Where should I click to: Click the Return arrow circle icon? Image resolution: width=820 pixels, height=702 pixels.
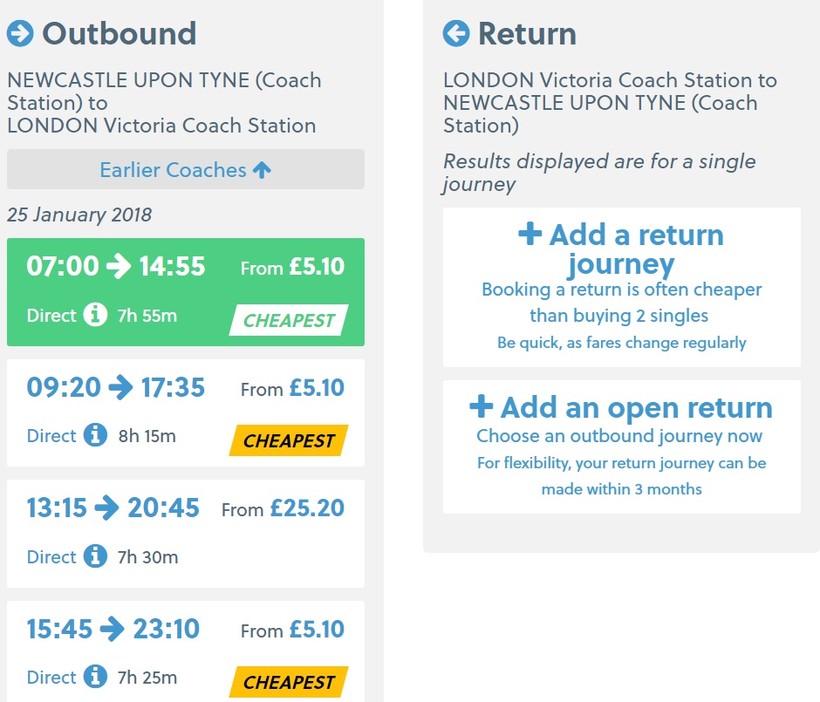[456, 34]
